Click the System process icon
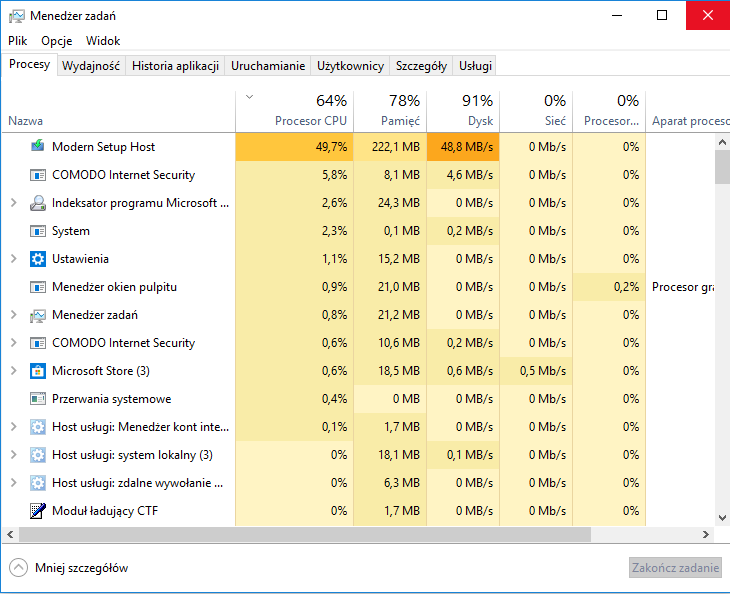Image resolution: width=730 pixels, height=594 pixels. point(38,231)
